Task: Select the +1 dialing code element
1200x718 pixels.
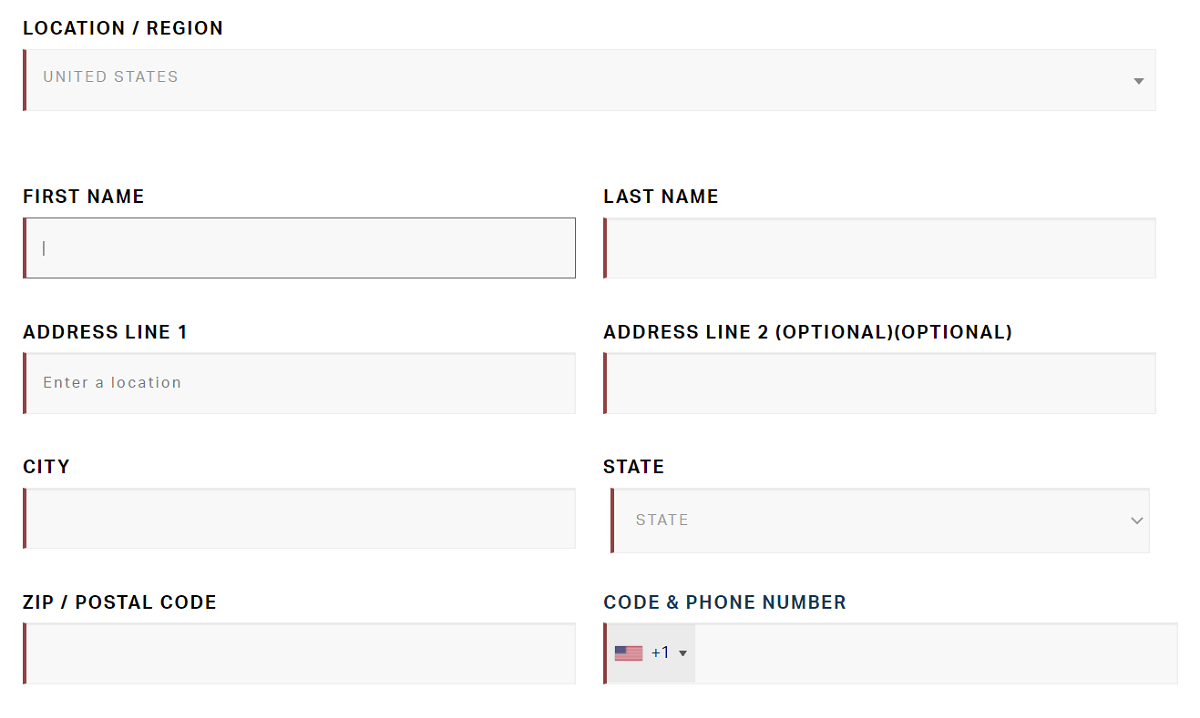Action: 662,652
